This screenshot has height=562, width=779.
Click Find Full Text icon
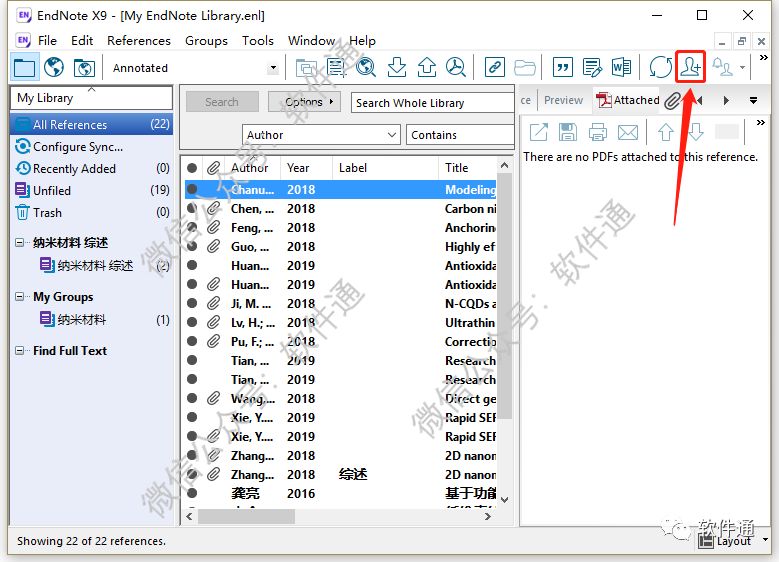point(456,67)
